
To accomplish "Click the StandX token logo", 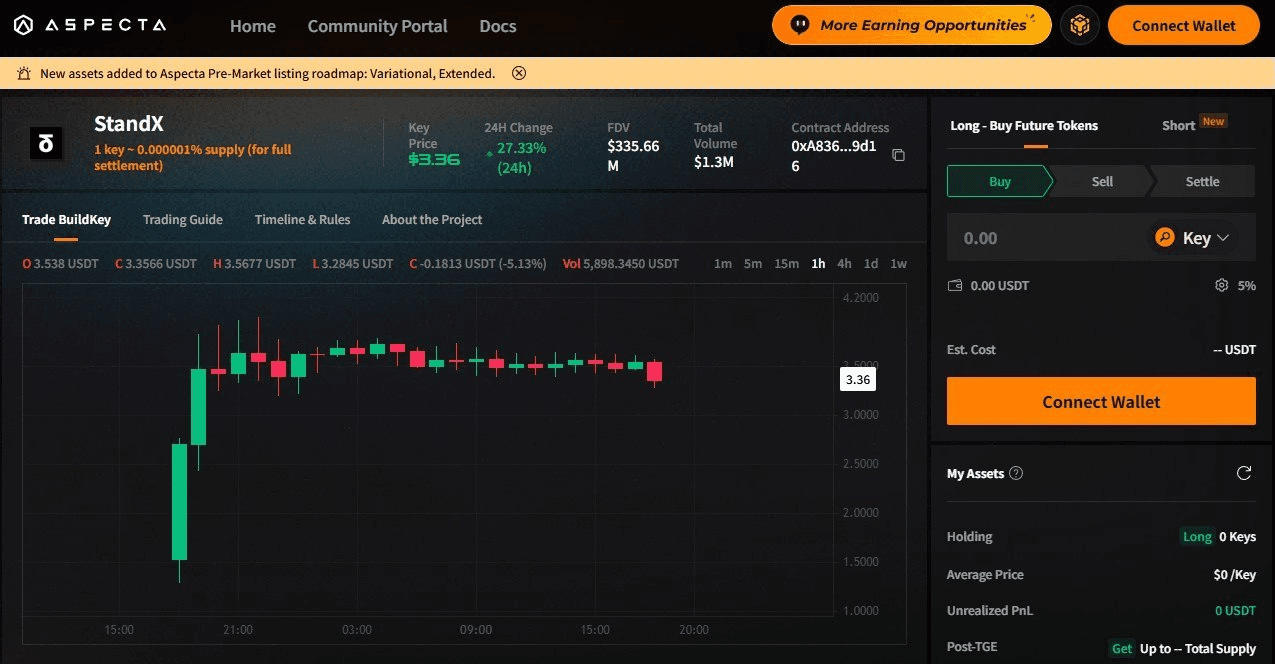I will coord(46,144).
